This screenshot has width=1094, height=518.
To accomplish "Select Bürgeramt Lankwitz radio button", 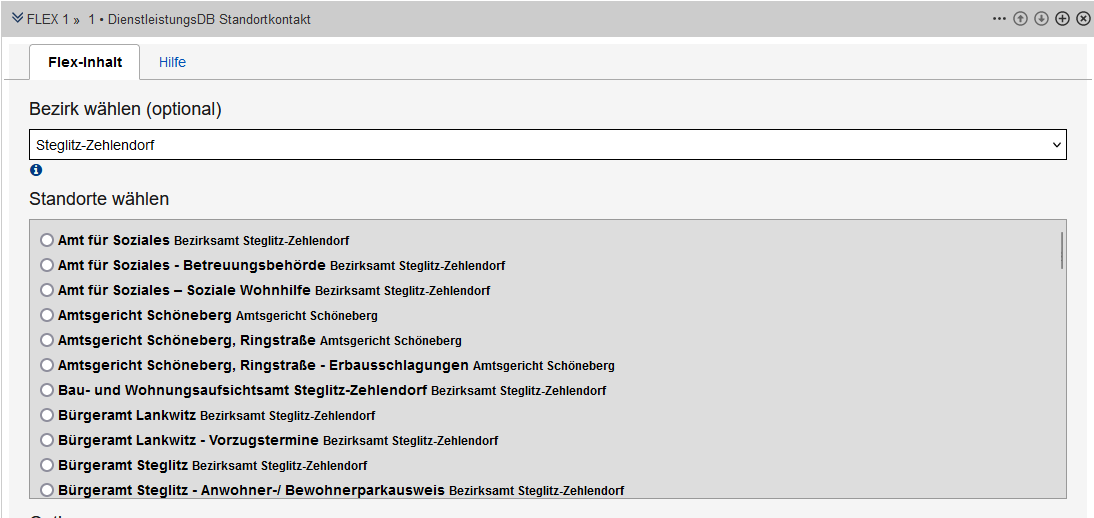I will tap(47, 415).
